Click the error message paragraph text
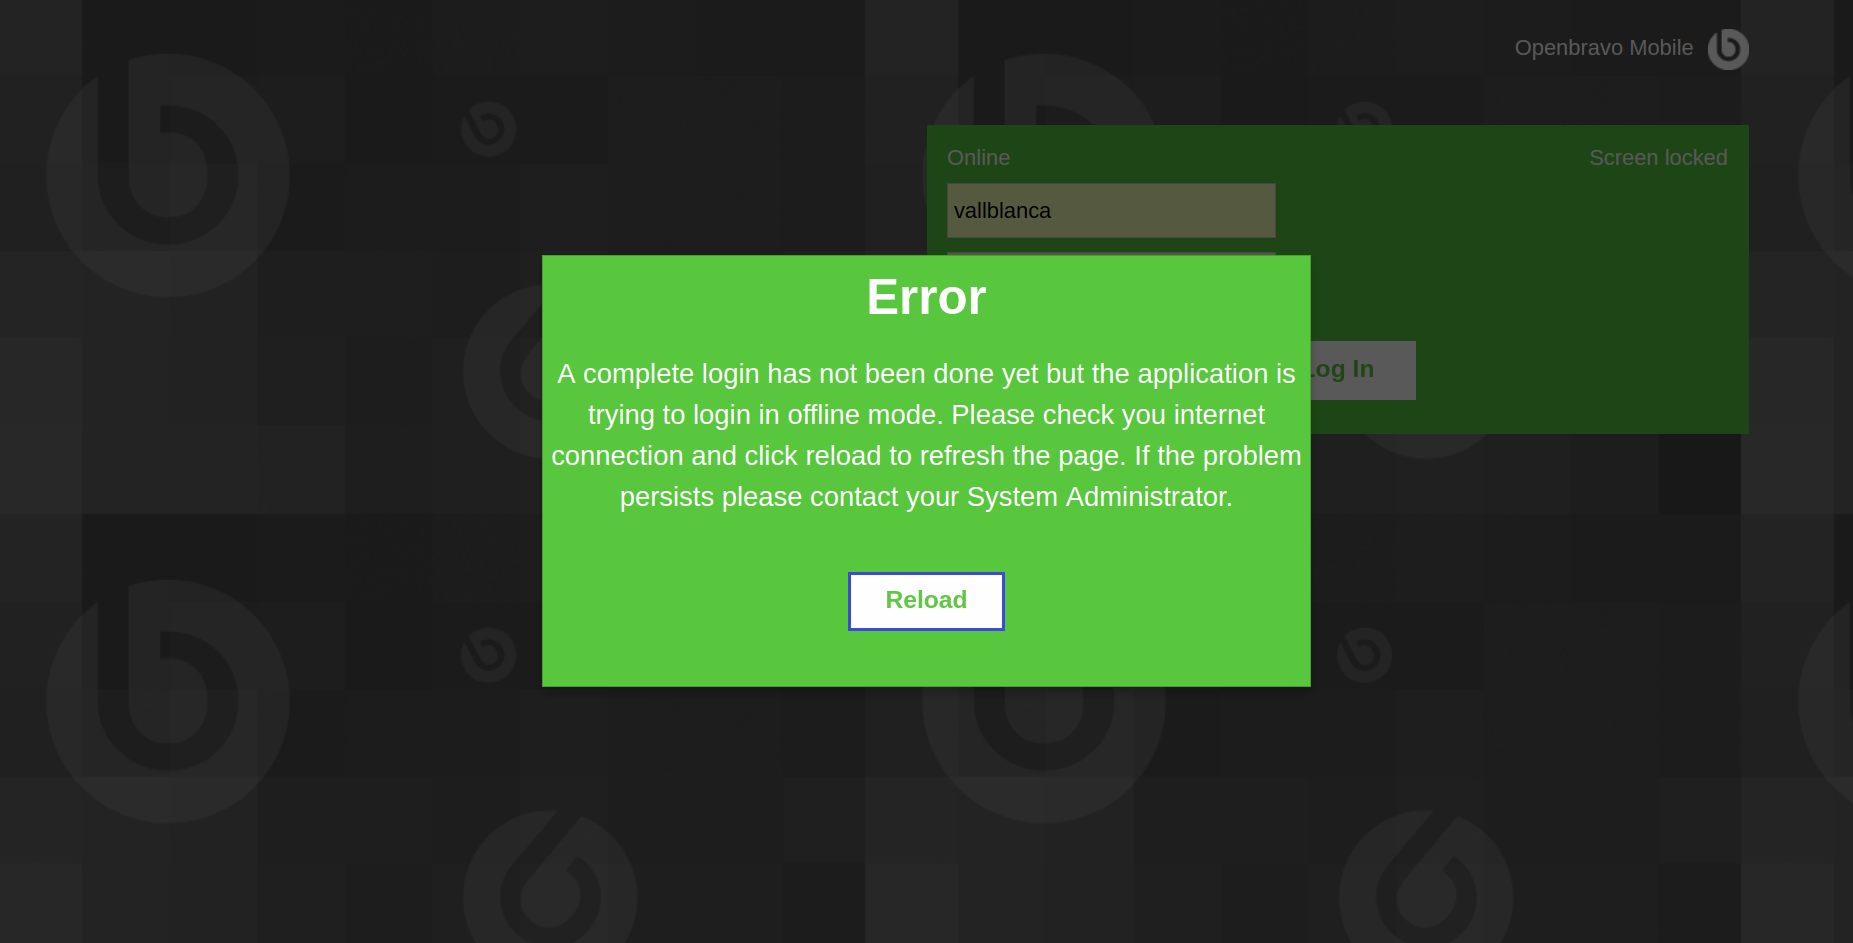The image size is (1853, 943). tap(926, 435)
